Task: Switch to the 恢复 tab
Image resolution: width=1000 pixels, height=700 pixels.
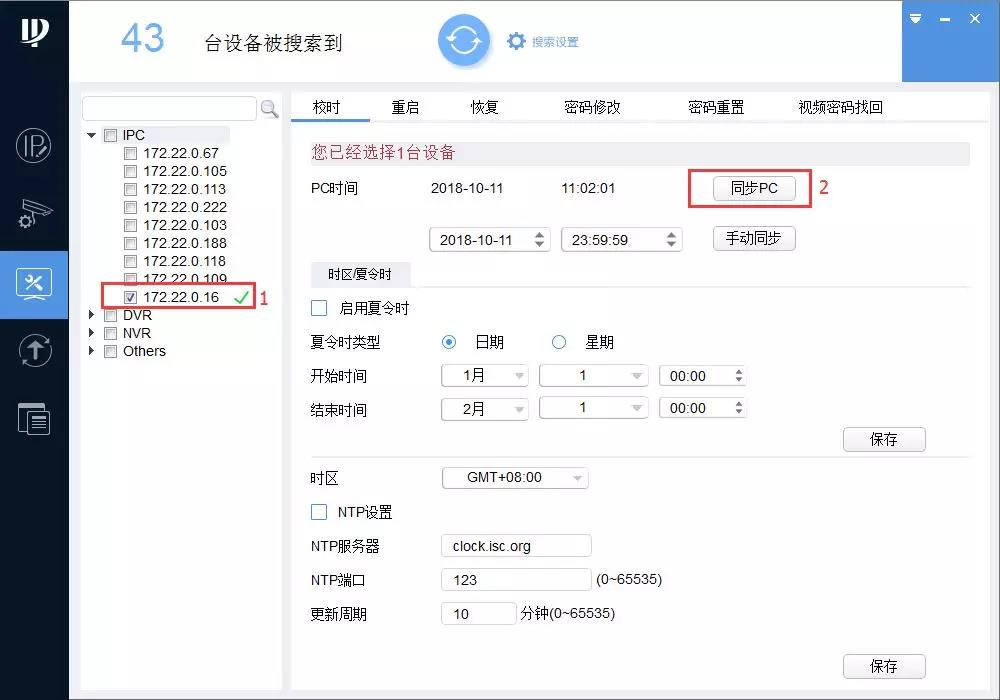Action: click(x=485, y=107)
